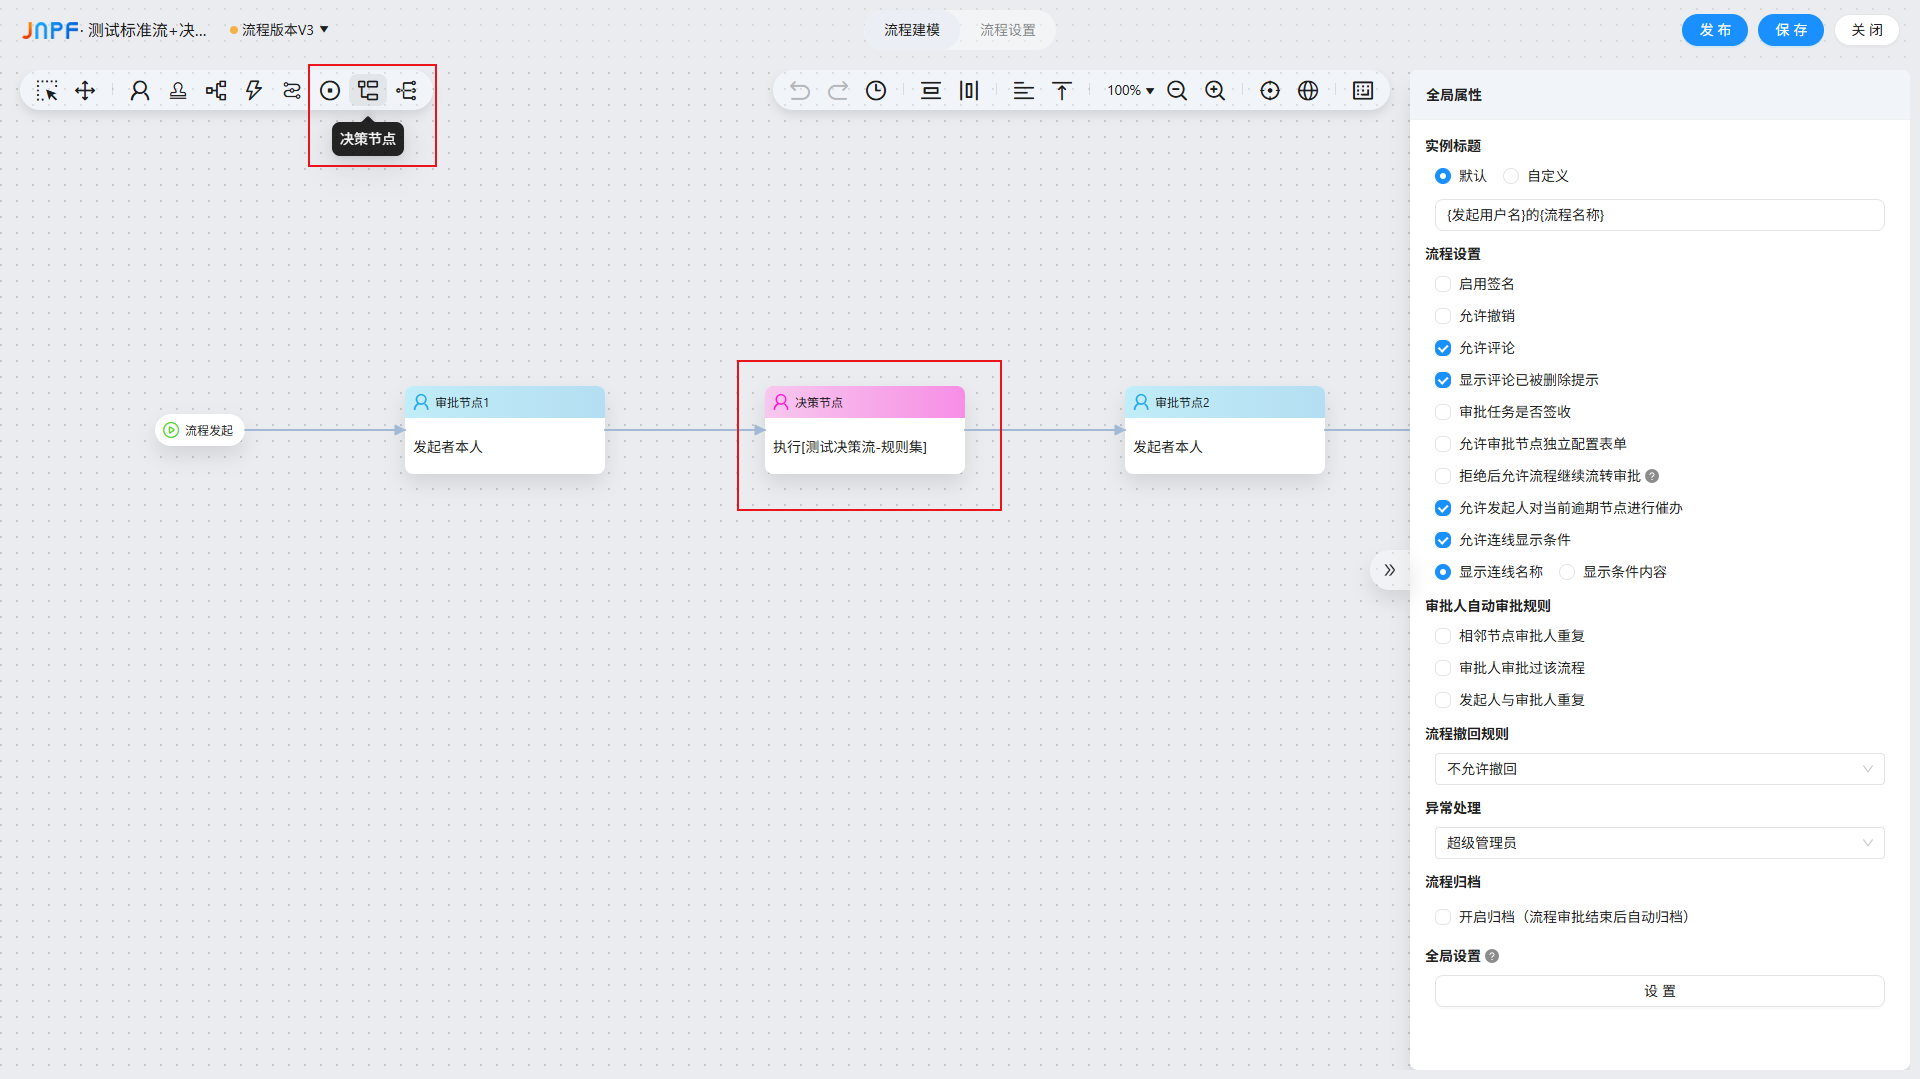1920x1079 pixels.
Task: Select the decision node (决策节点) tool
Action: [x=368, y=91]
